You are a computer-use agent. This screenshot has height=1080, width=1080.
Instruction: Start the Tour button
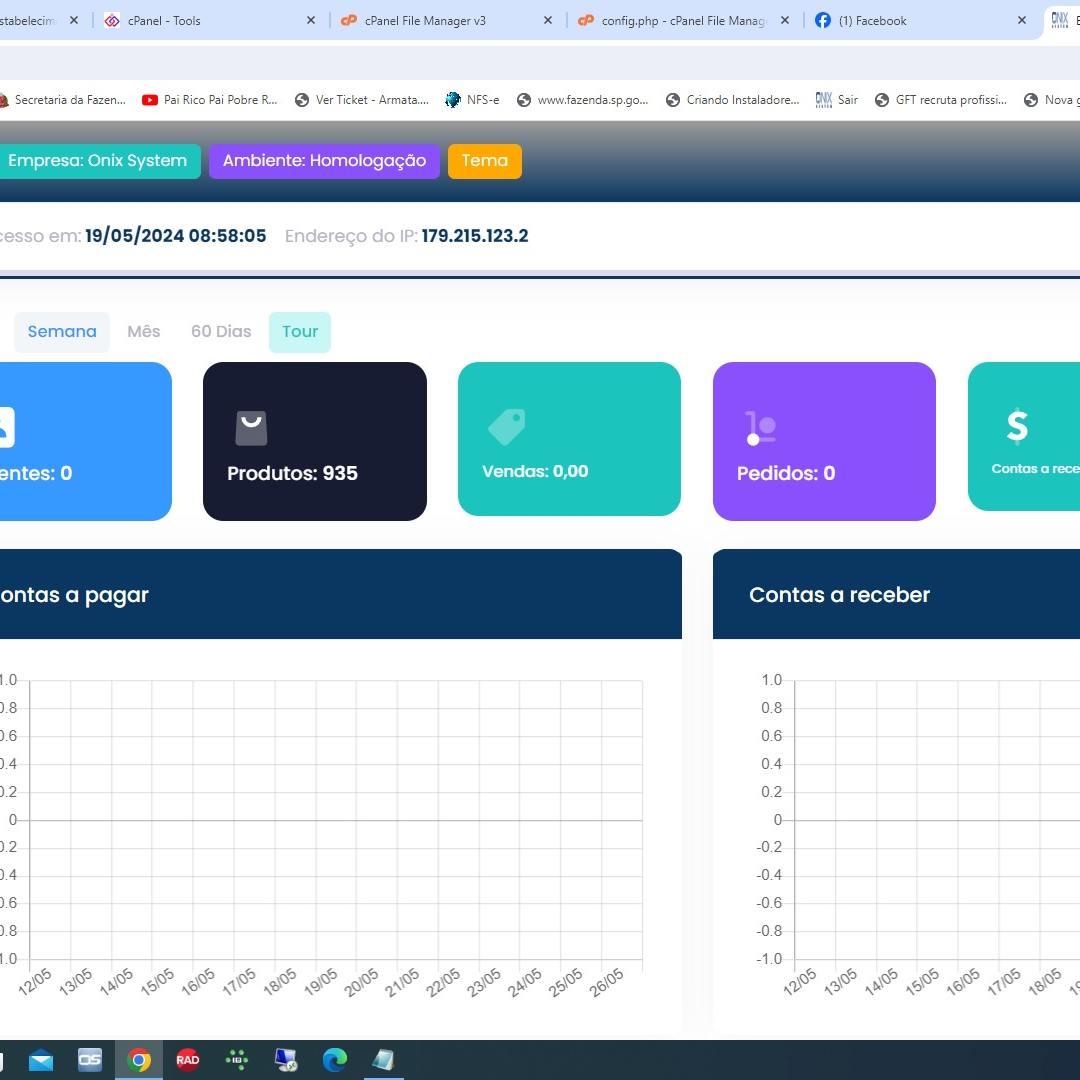point(300,332)
